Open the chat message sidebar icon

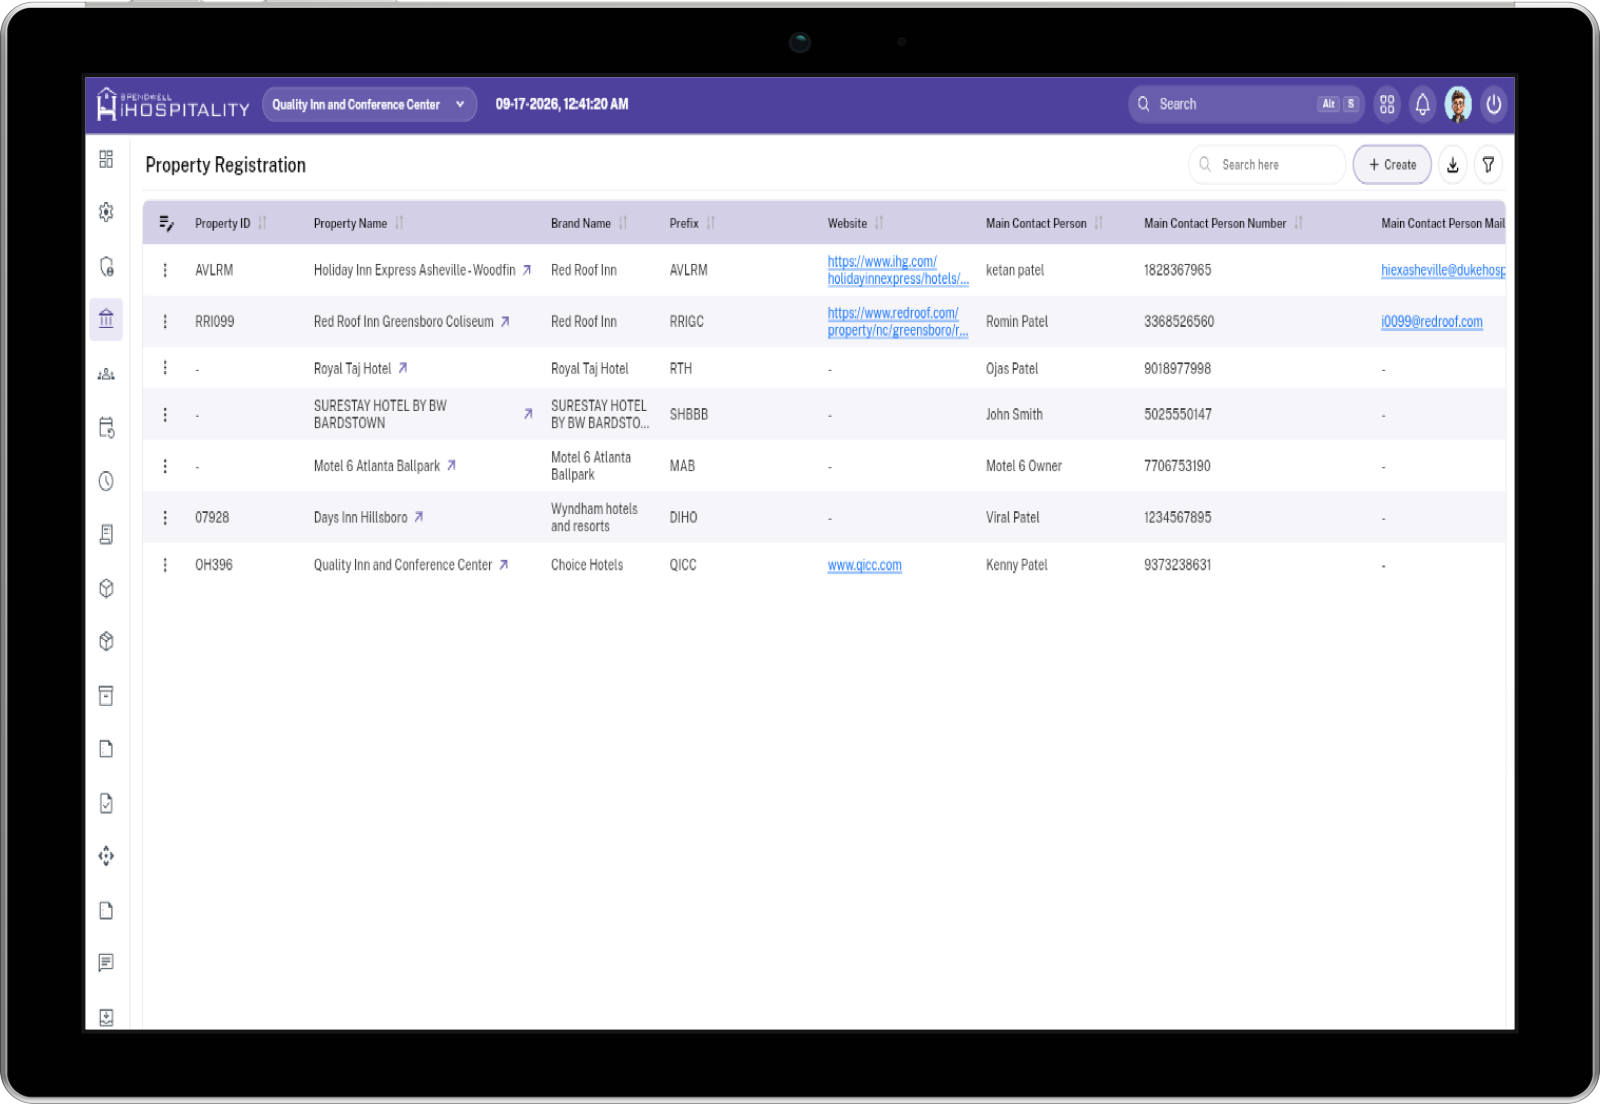point(106,963)
